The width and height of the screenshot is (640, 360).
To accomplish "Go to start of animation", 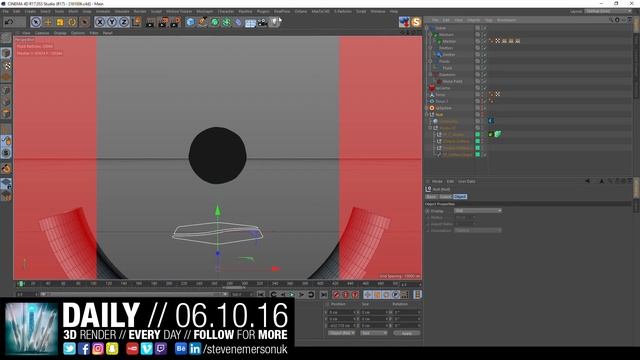I will click(261, 294).
